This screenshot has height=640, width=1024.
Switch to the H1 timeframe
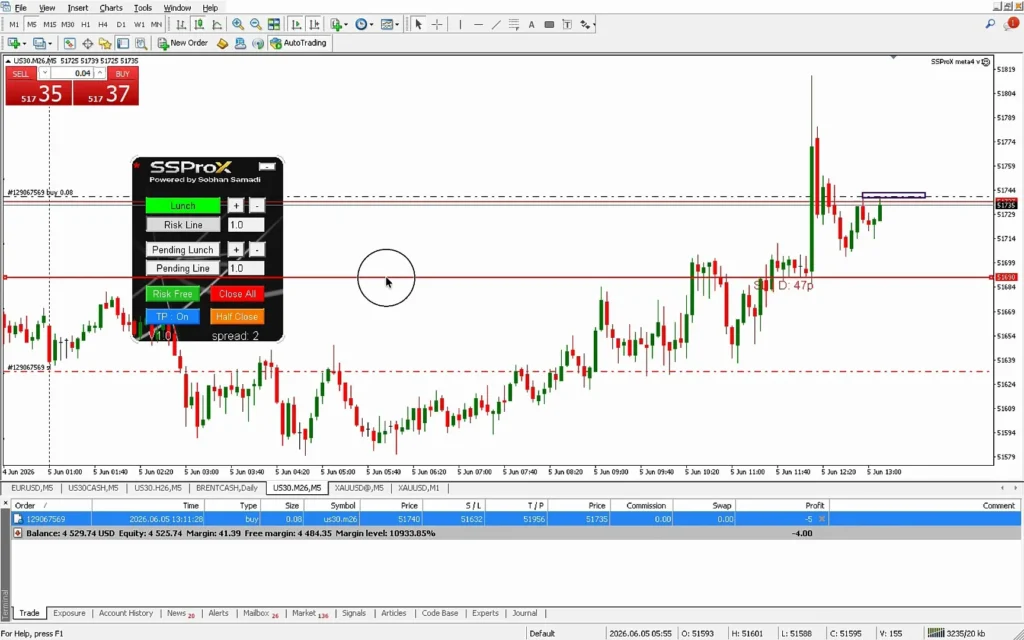coord(86,25)
